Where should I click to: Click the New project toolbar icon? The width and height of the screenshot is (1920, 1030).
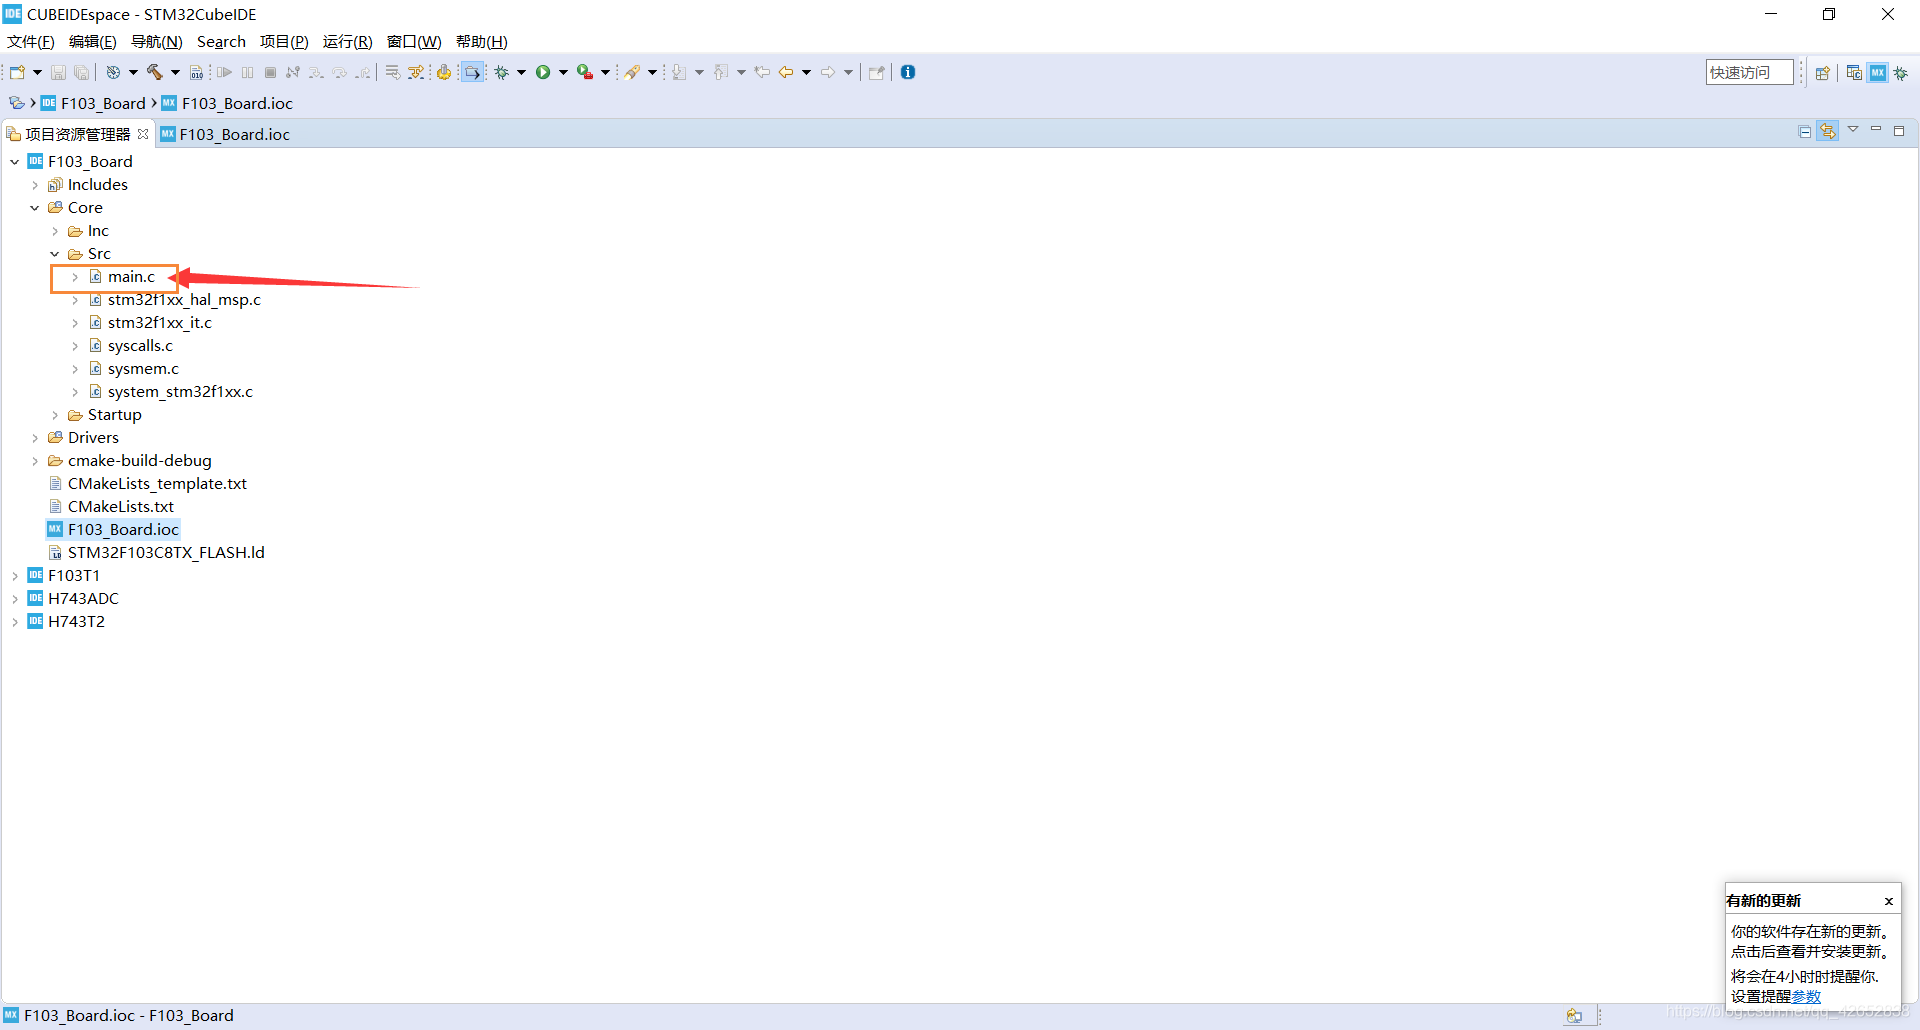click(17, 72)
